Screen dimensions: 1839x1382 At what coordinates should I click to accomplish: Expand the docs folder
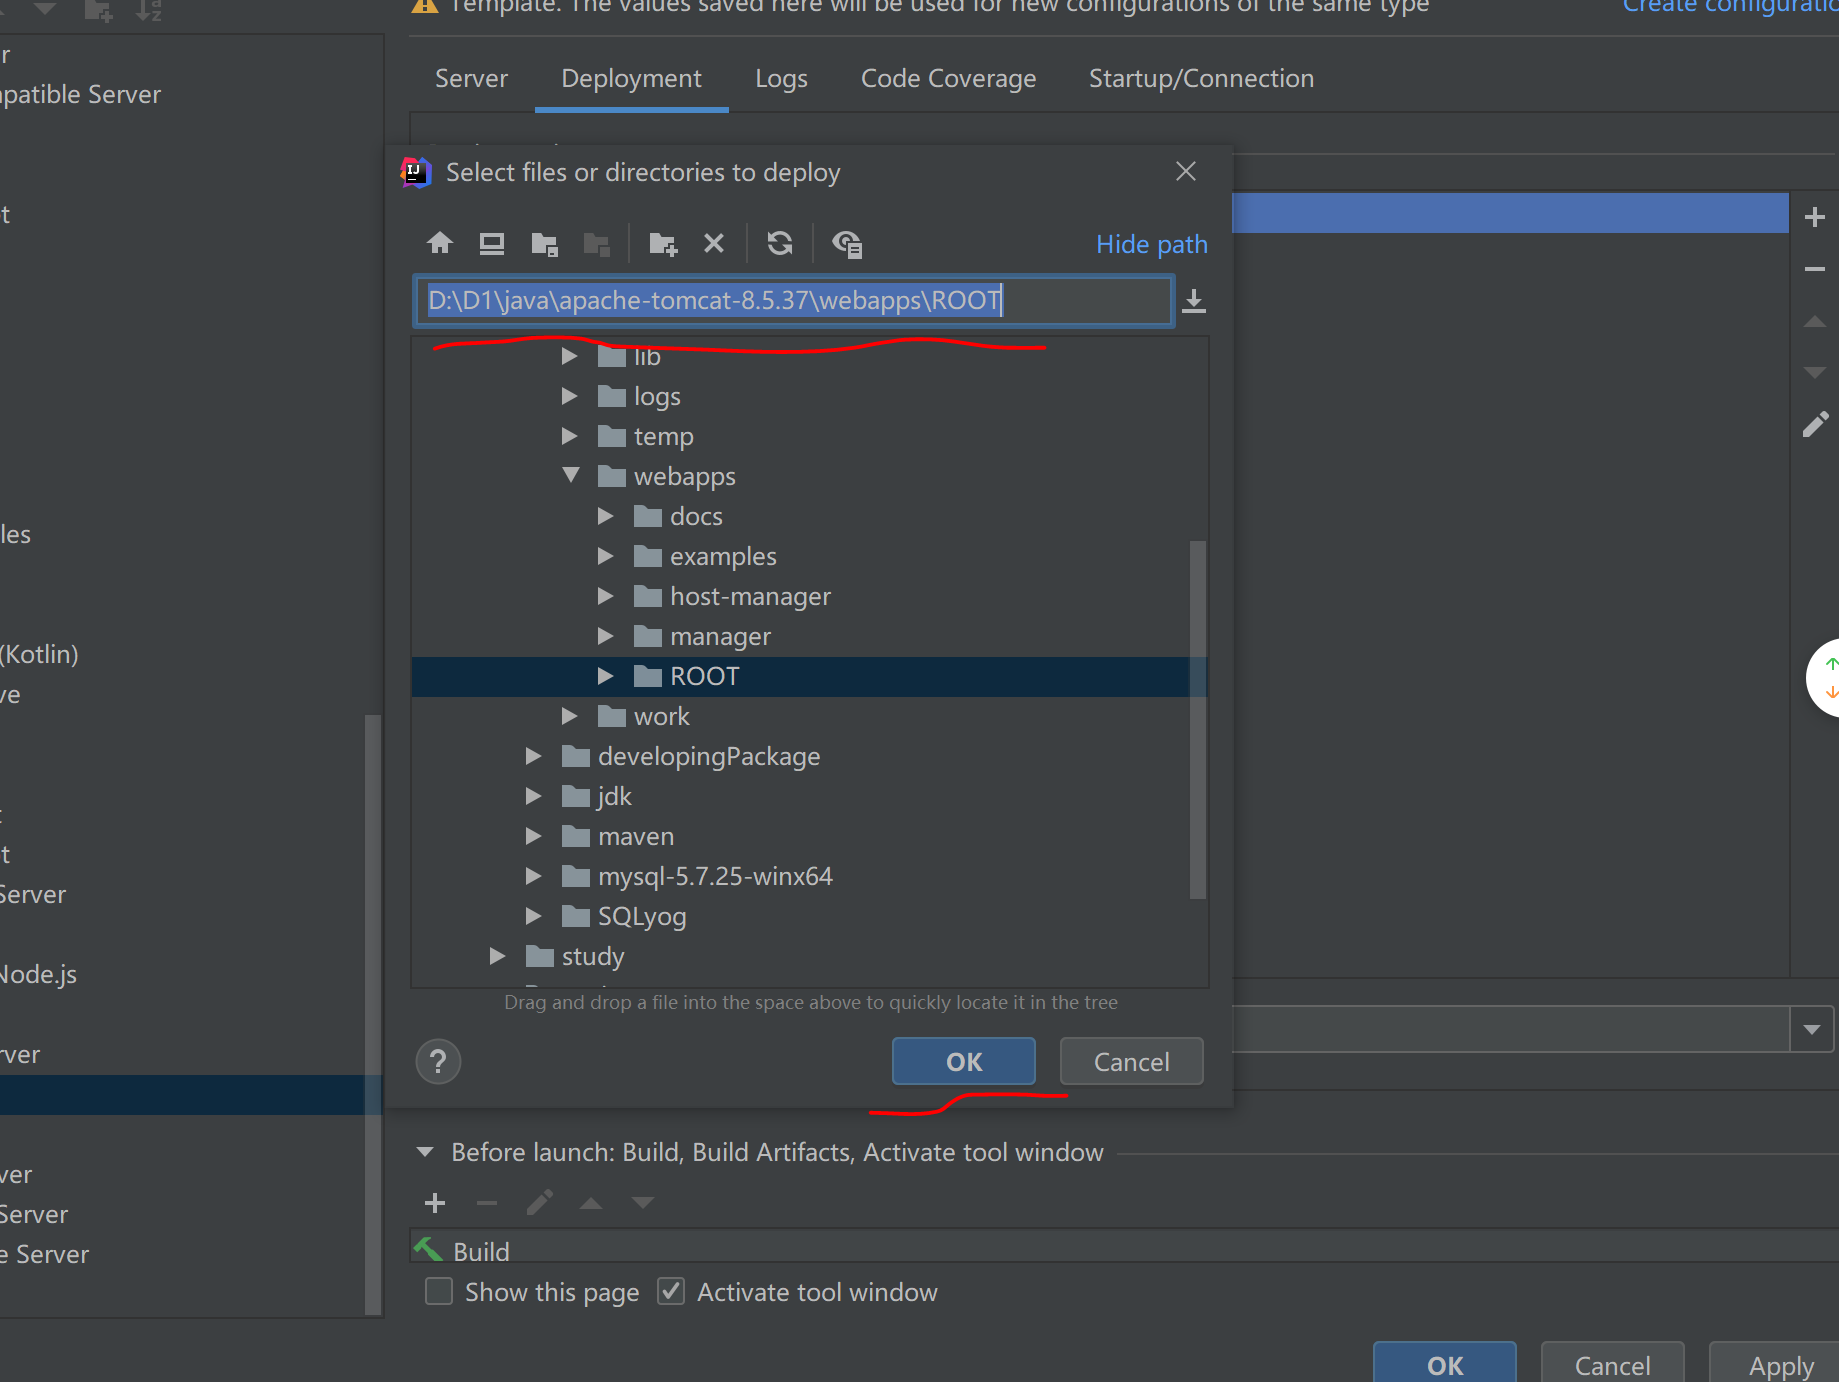coord(605,516)
